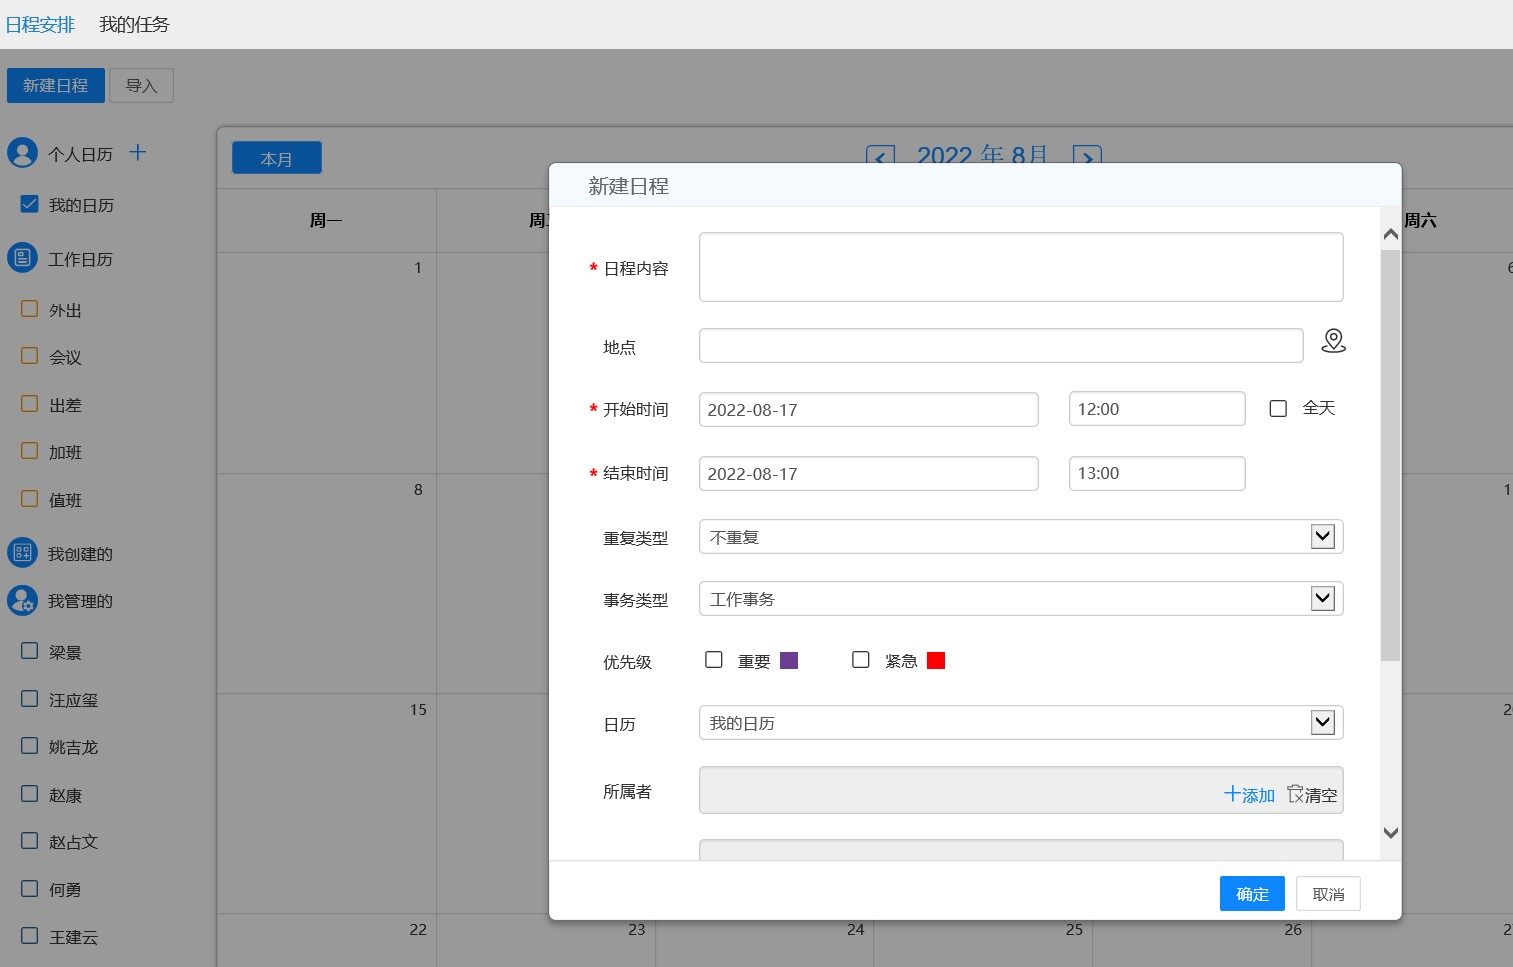The height and width of the screenshot is (967, 1513).
Task: Click the 日程内容 text area
Action: click(x=1020, y=267)
